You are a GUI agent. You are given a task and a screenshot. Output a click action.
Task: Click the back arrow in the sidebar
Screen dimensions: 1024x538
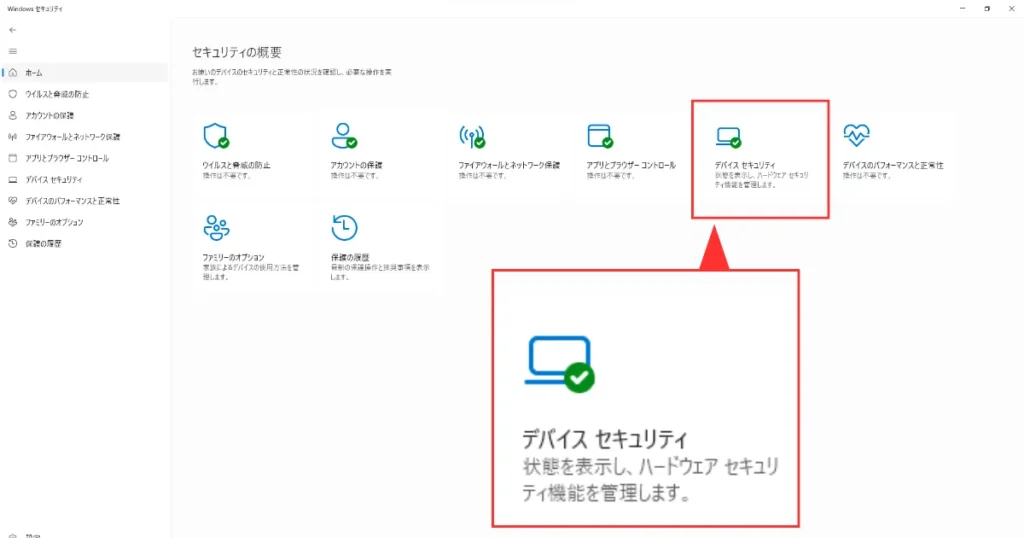[x=12, y=30]
